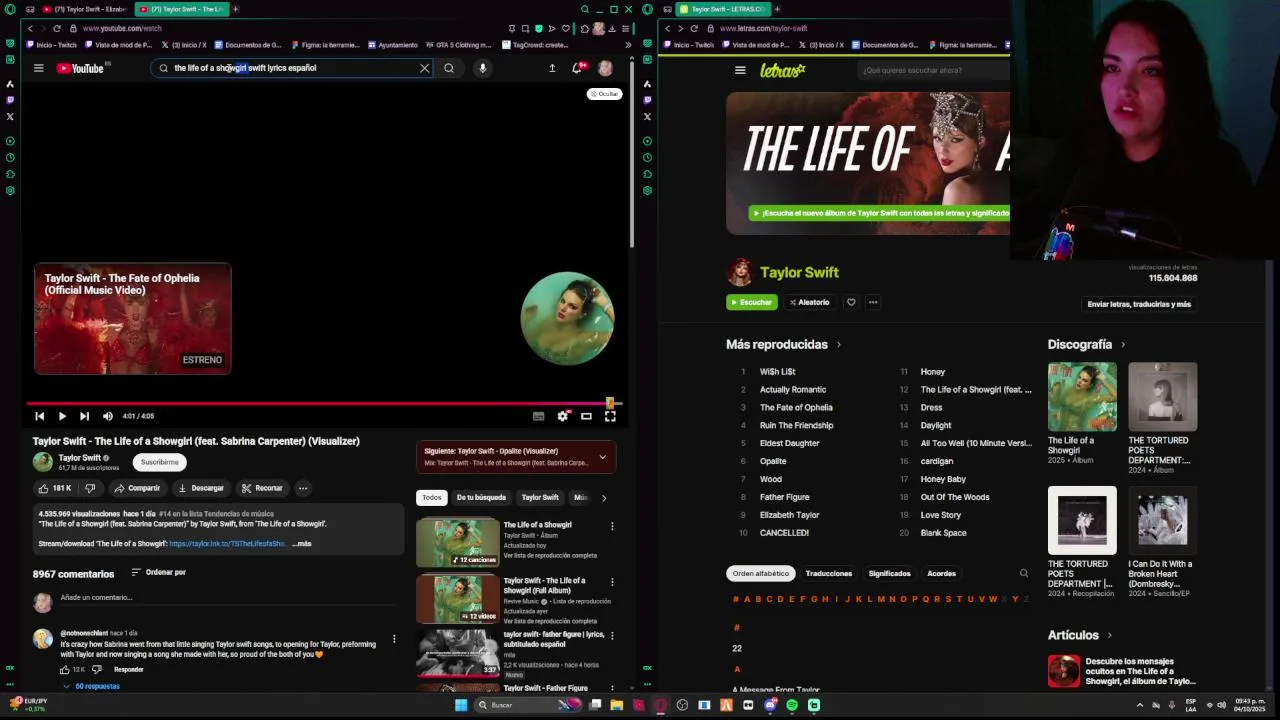This screenshot has height=720, width=1280.
Task: Select the Taylor Swift filter chip
Action: coord(540,497)
